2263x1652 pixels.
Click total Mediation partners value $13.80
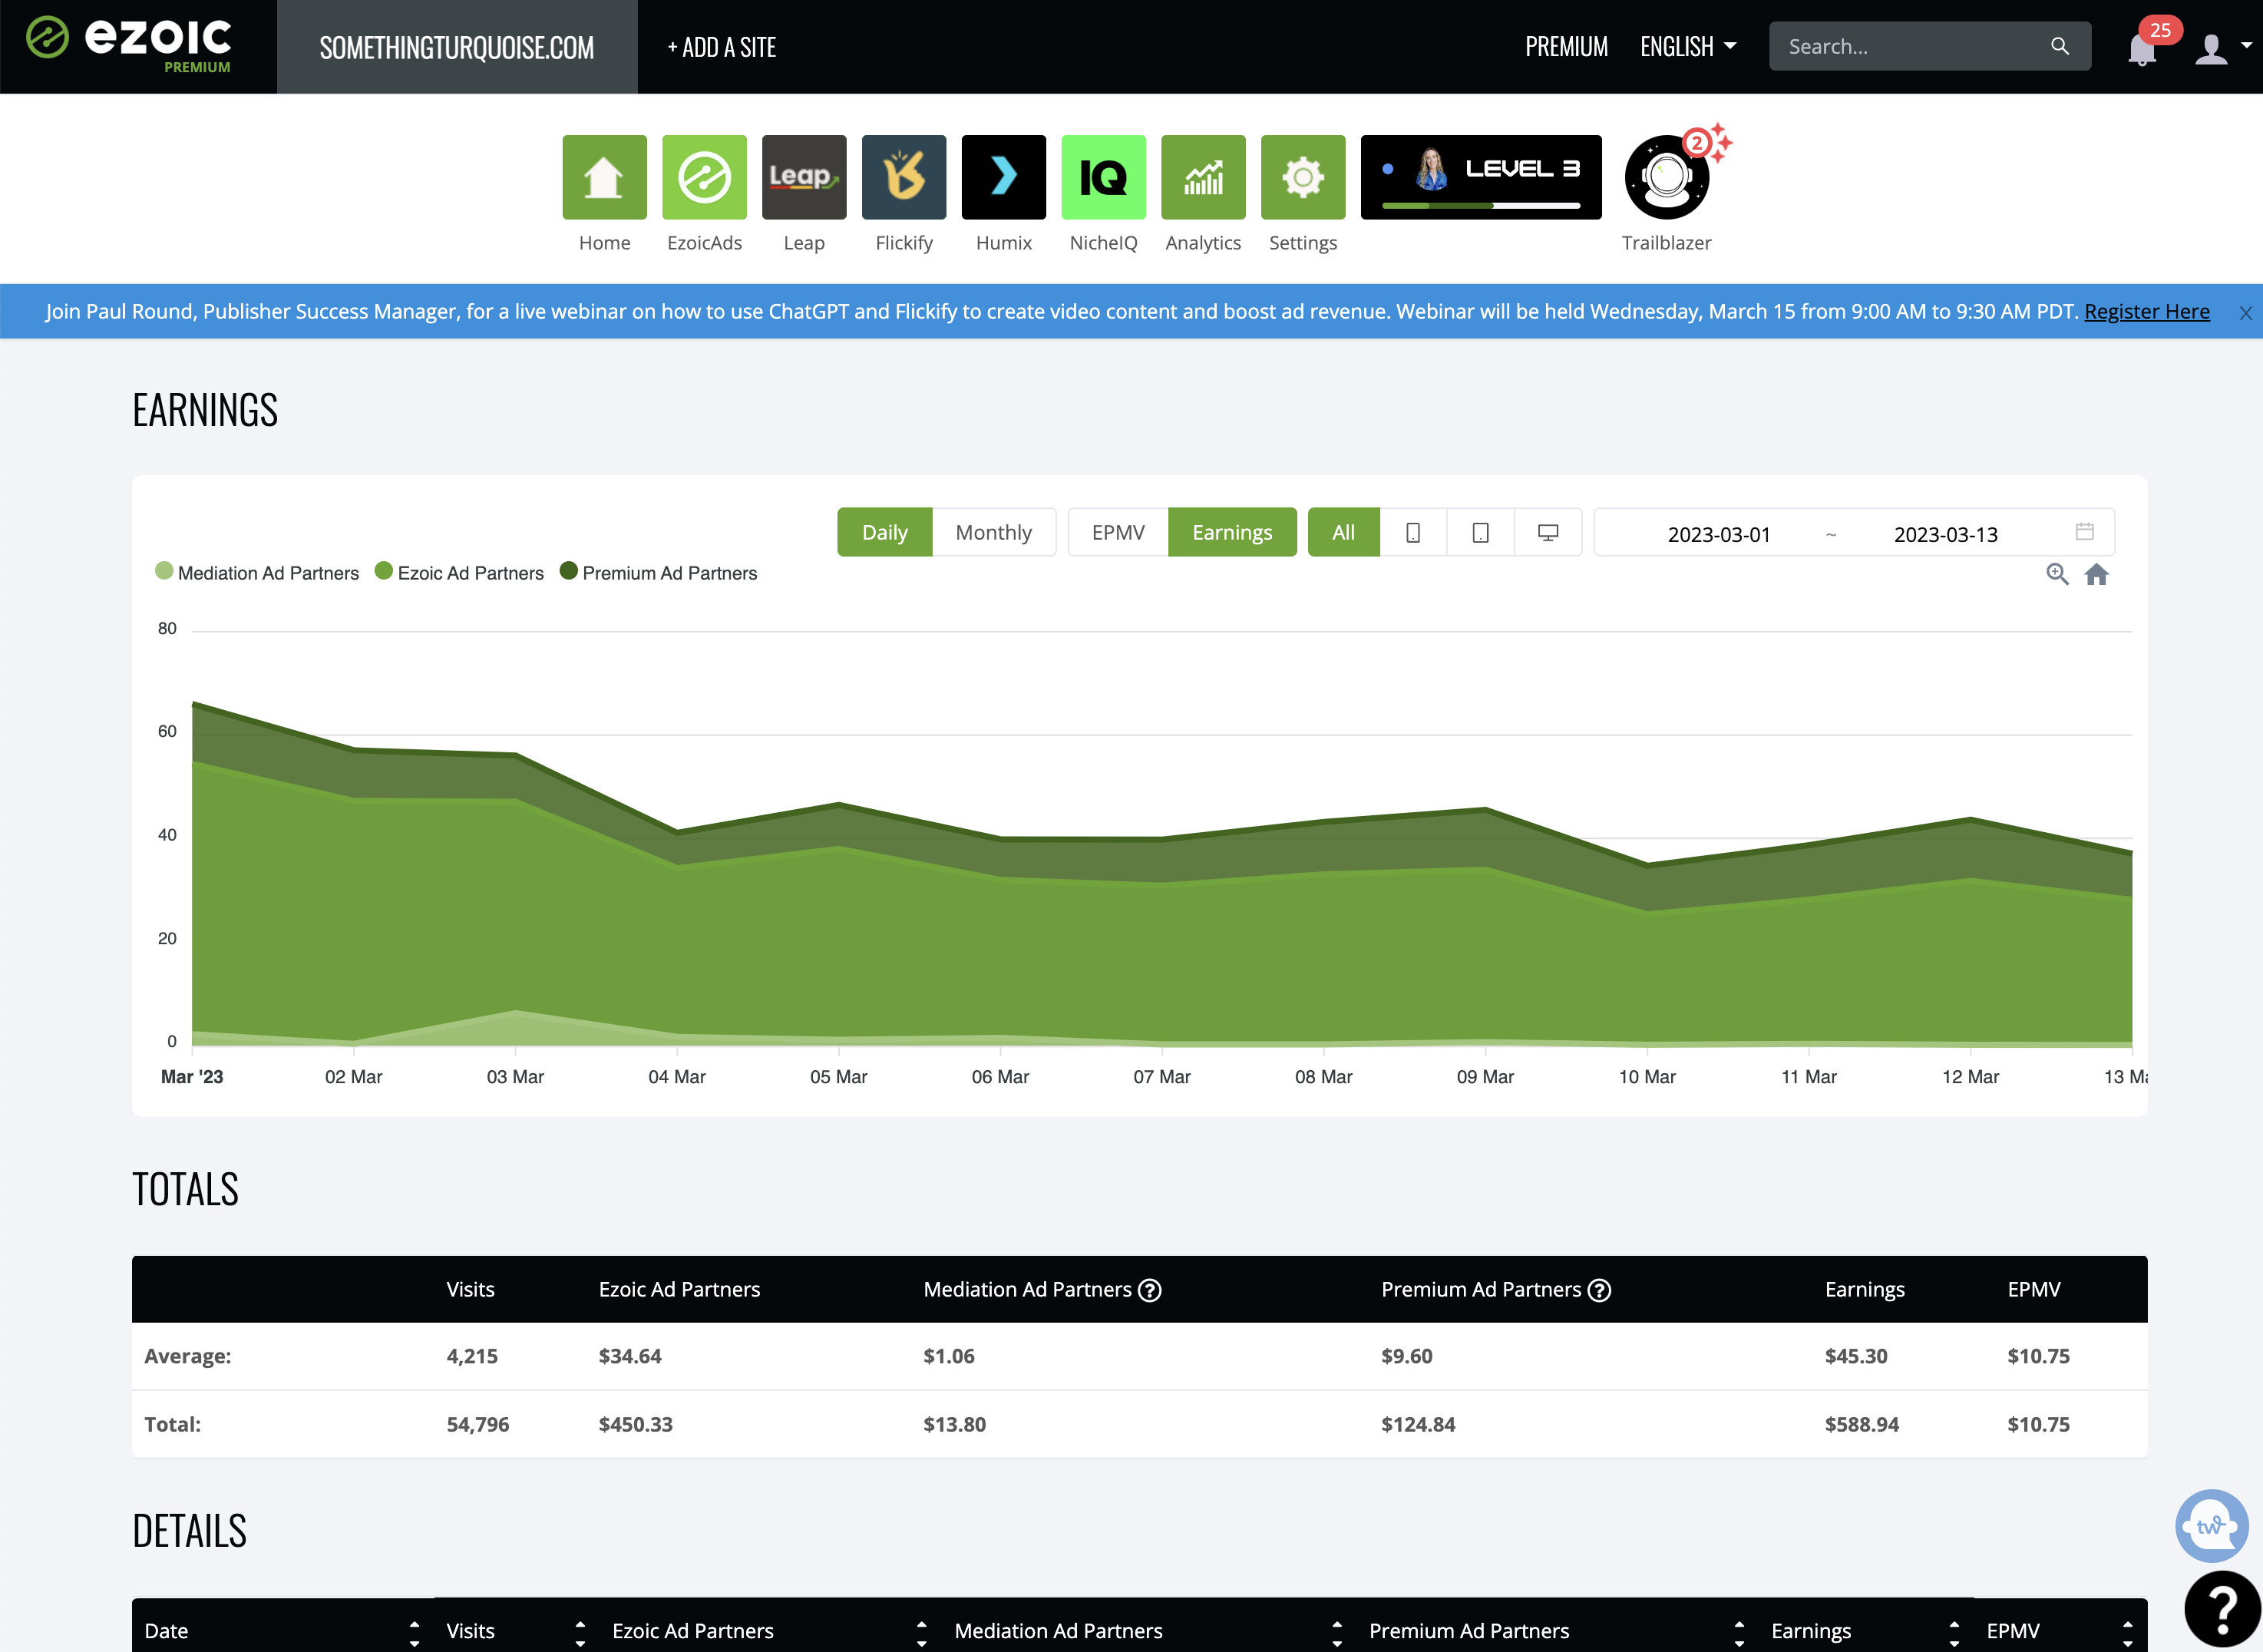(x=955, y=1424)
